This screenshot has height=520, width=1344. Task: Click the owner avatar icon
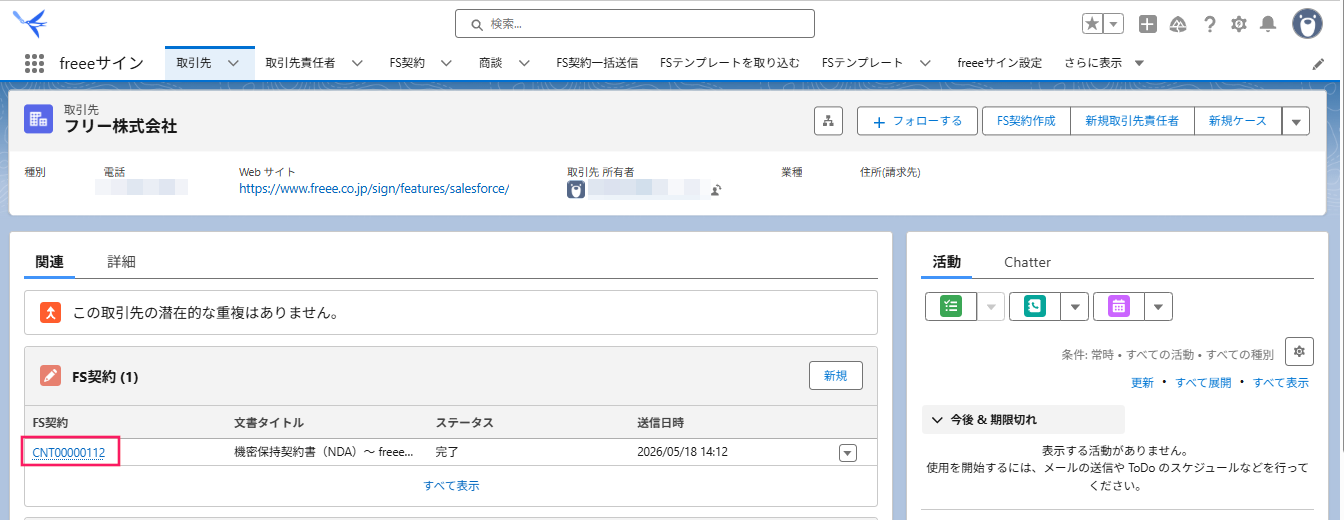click(576, 189)
